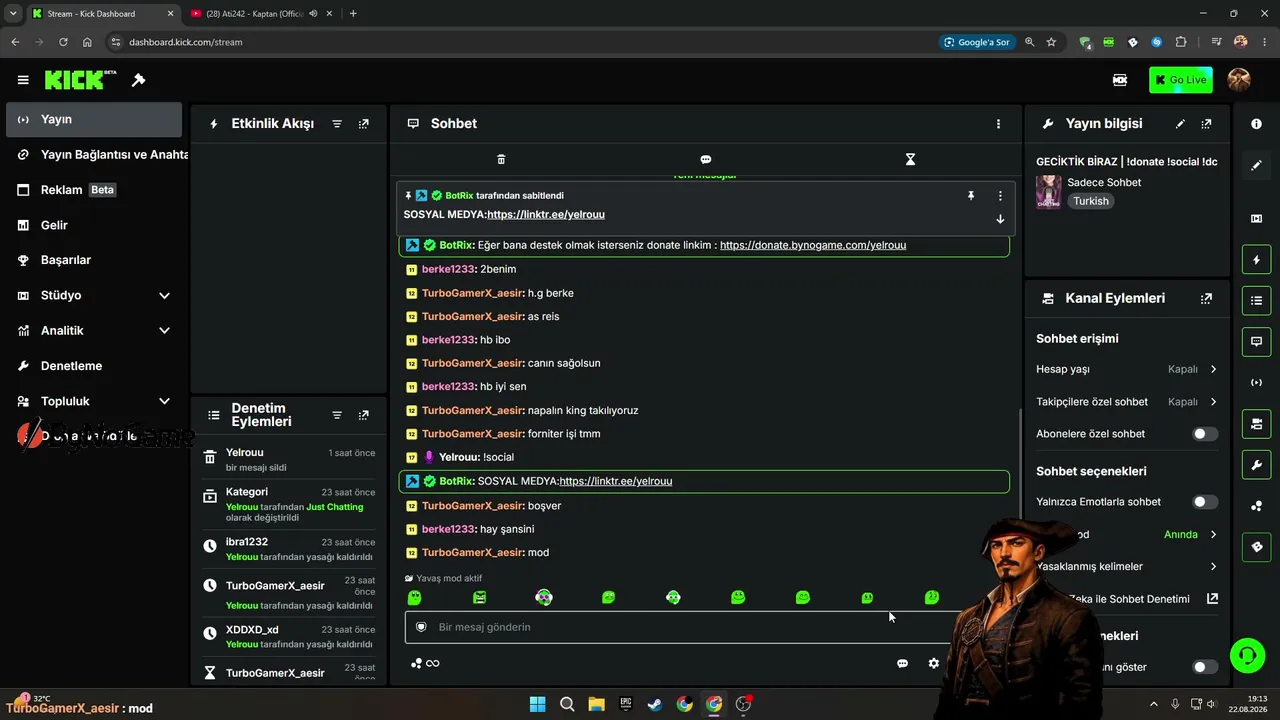Expand the pinned message with the down arrow
Screen dimensions: 1280x720
pos(1000,219)
